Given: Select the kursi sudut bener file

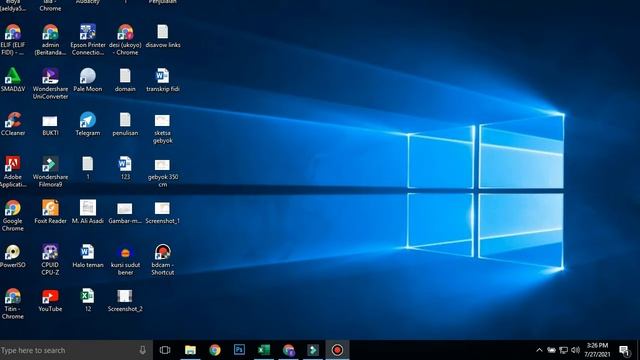Looking at the screenshot, I should coord(125,260).
